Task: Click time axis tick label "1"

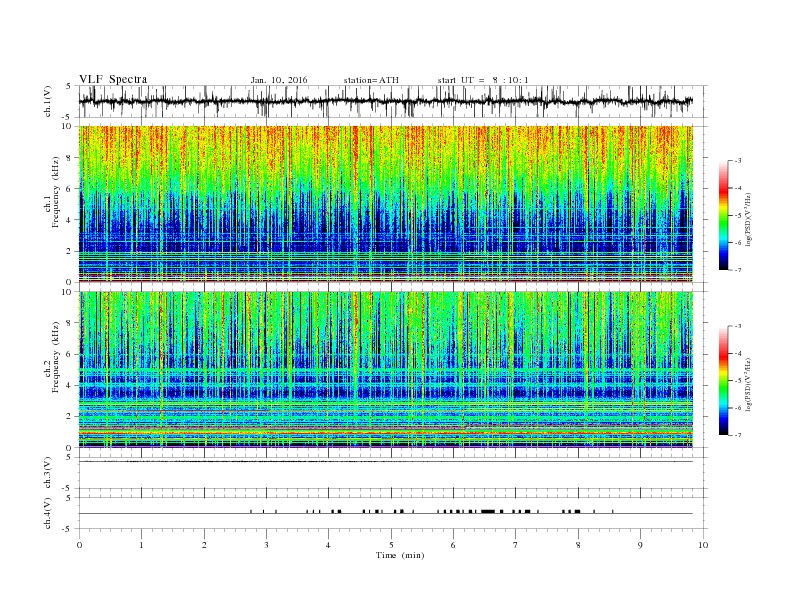Action: pos(141,545)
